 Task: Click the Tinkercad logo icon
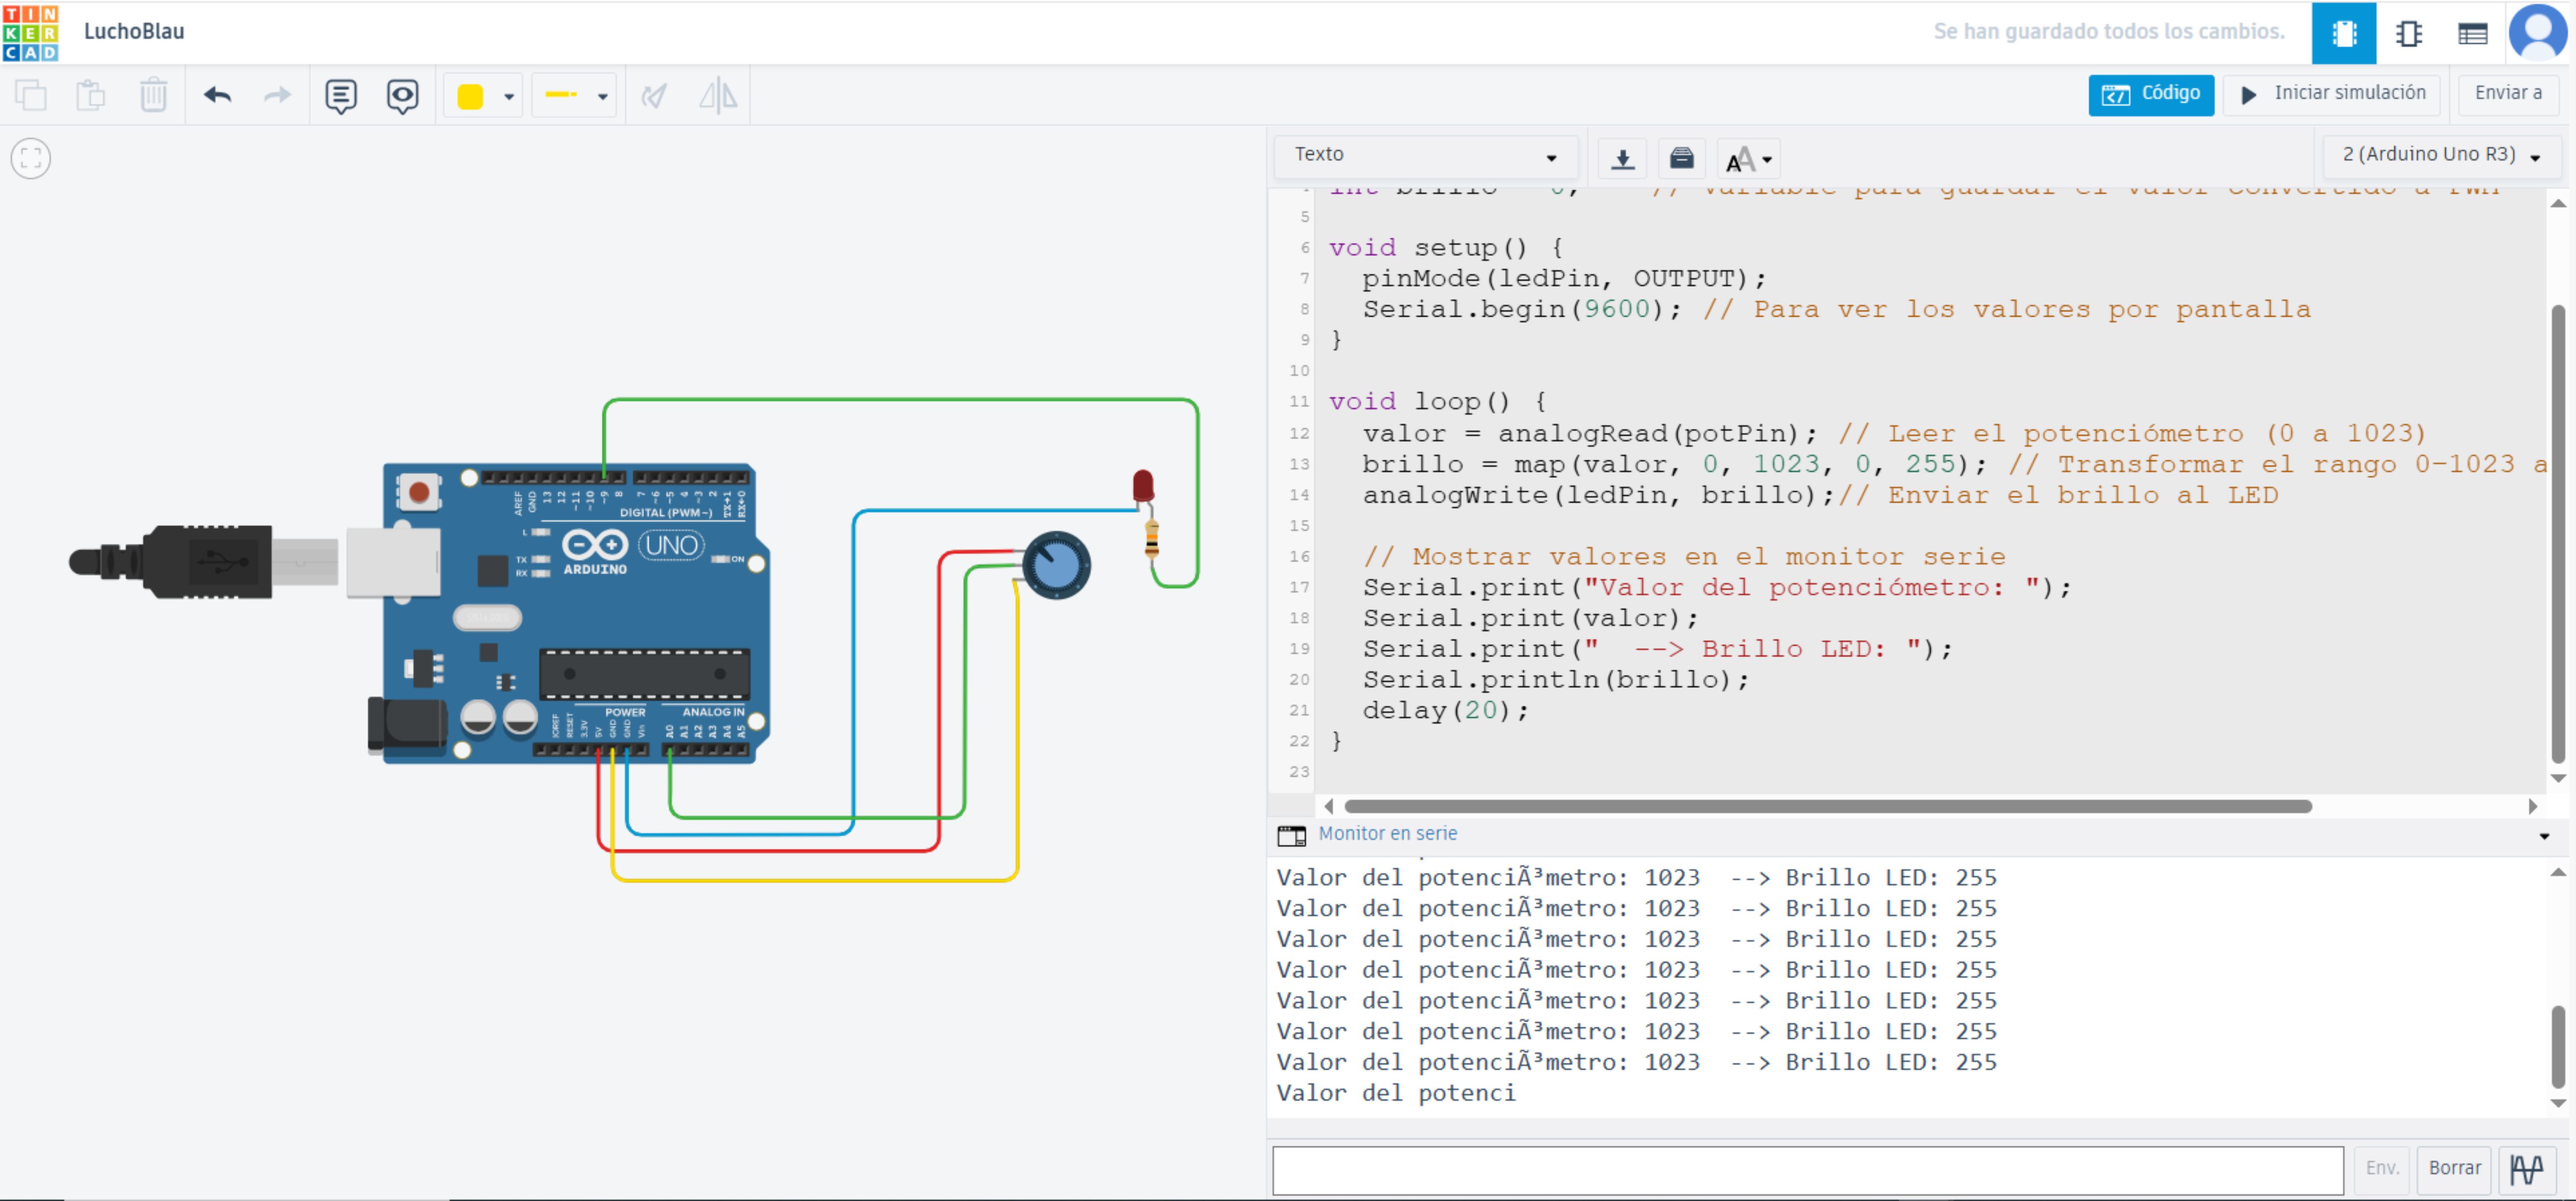[x=30, y=31]
